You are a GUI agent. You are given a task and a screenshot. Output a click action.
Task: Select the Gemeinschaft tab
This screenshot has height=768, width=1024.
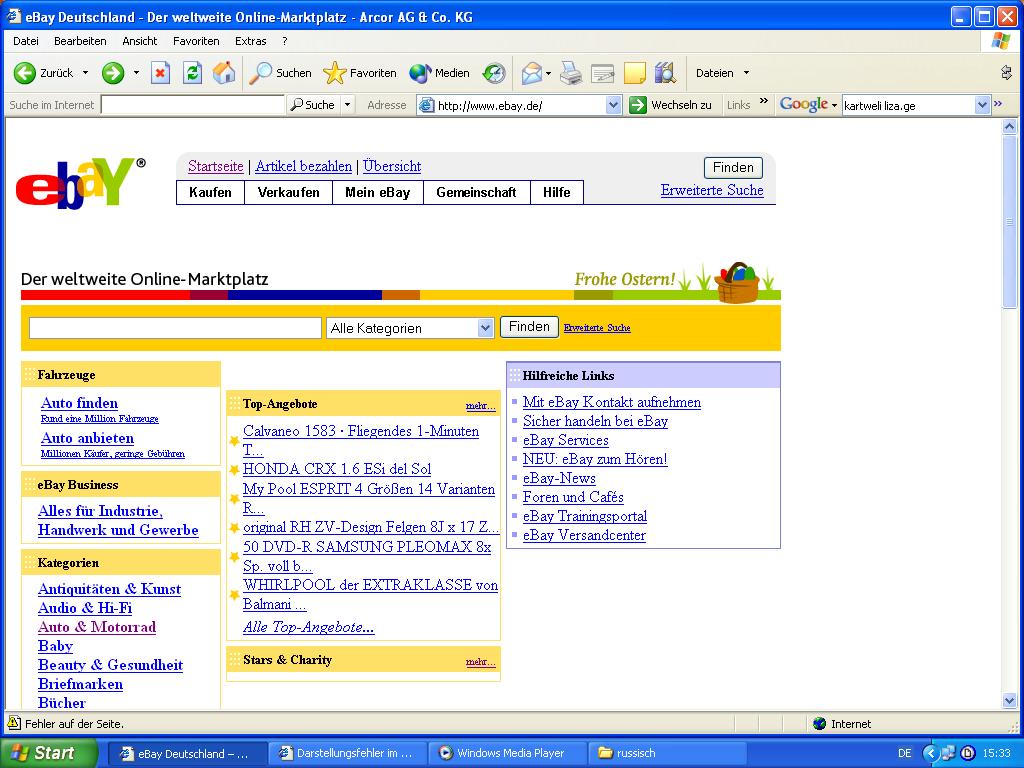[x=476, y=192]
